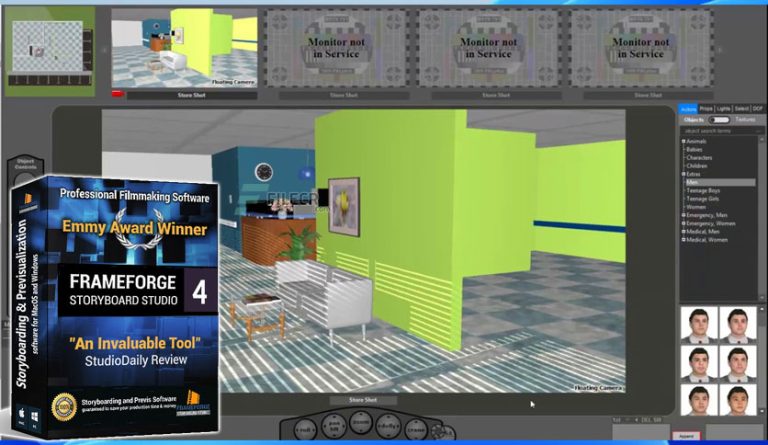Click the dolly camera control knob

388,426
